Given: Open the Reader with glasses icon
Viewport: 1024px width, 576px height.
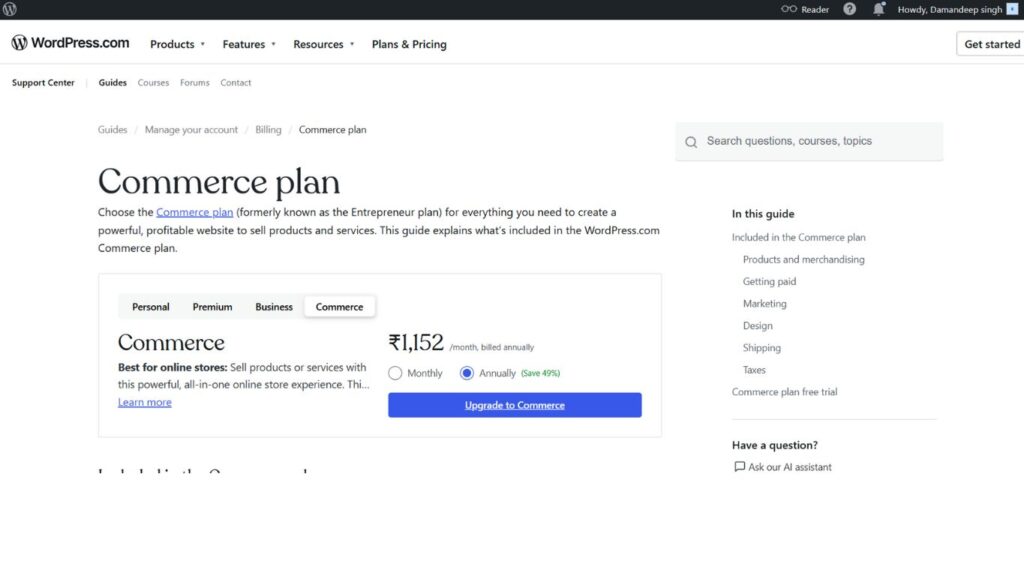Looking at the screenshot, I should click(790, 9).
